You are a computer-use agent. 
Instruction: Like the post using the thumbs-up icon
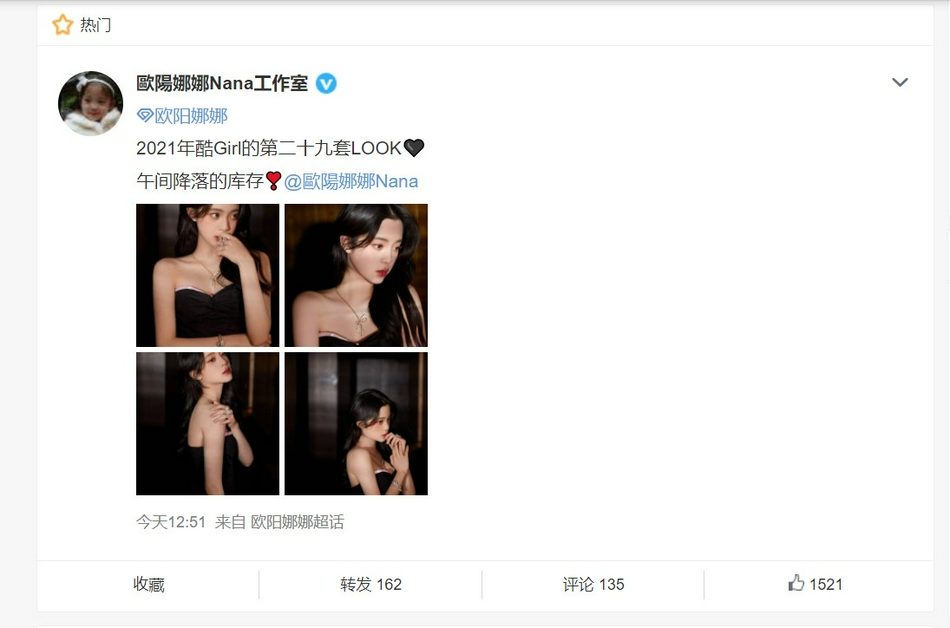coord(796,583)
